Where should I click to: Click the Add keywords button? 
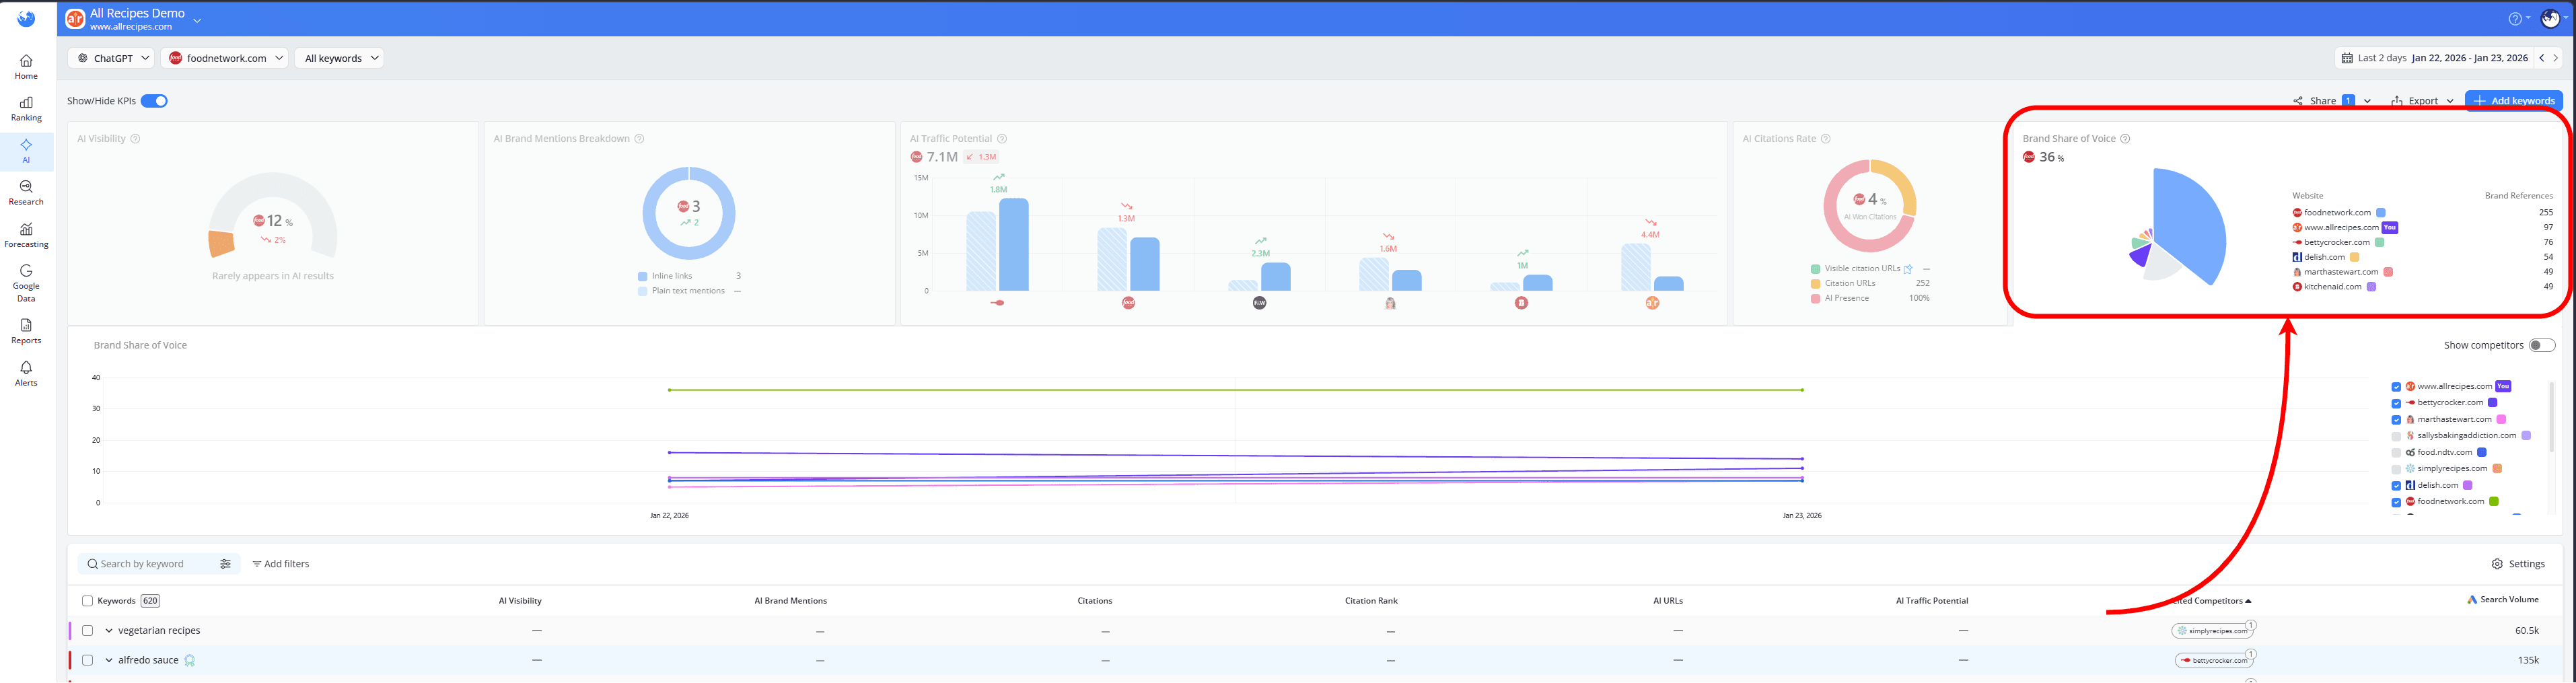click(x=2513, y=101)
